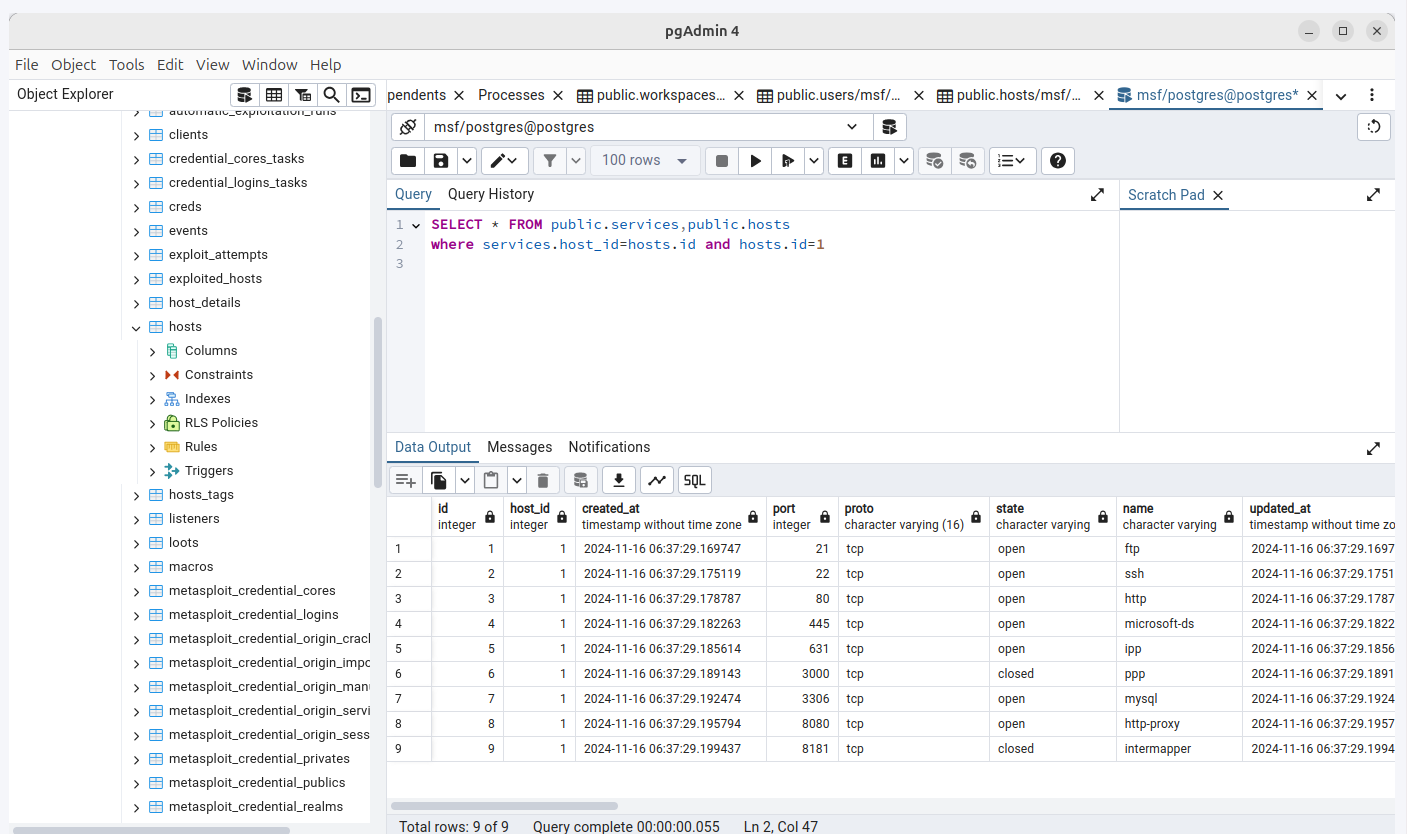Screen dimensions: 1407x834
Task: Click Query Tool icon in Object Explorer header
Action: click(x=245, y=95)
